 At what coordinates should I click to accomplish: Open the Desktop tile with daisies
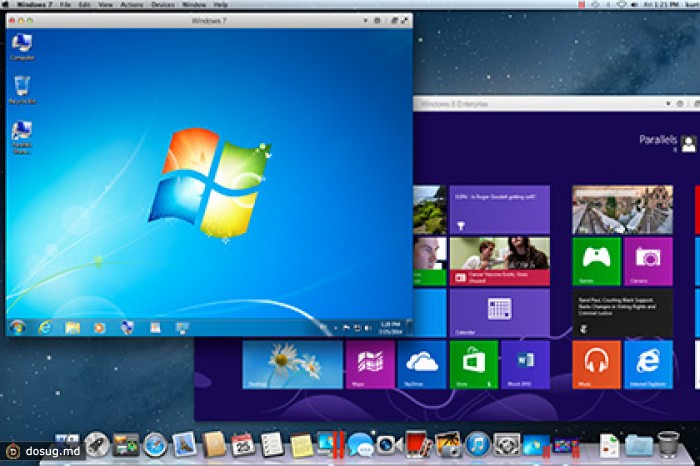pos(292,365)
